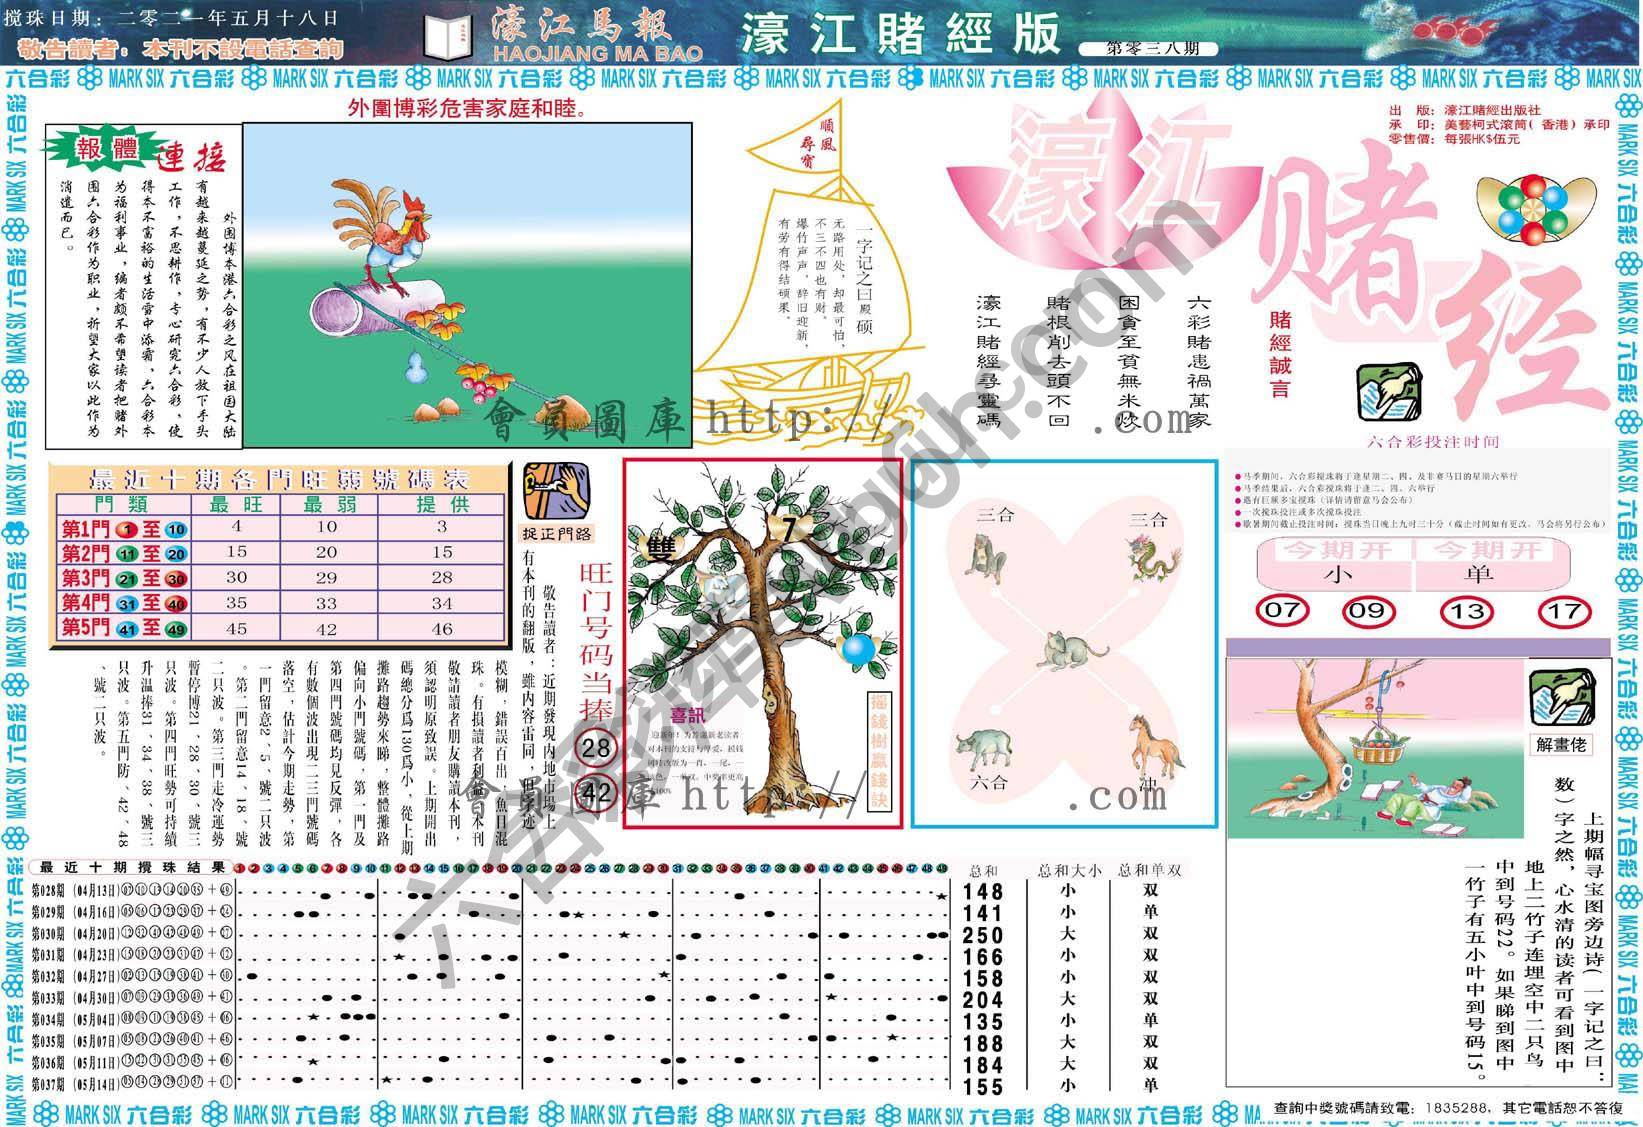The image size is (1643, 1127).
Task: Click the writing hand icon above 解畫佬
Action: click(x=1562, y=696)
